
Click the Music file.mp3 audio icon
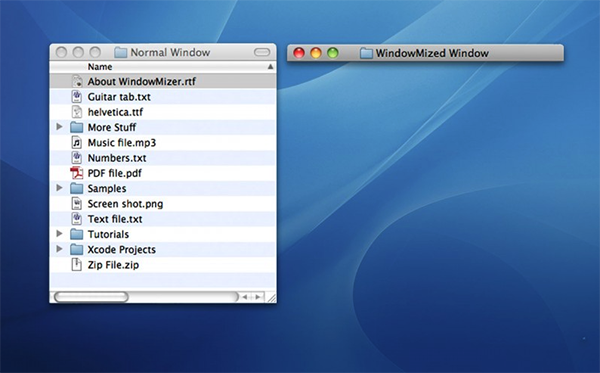pos(77,142)
